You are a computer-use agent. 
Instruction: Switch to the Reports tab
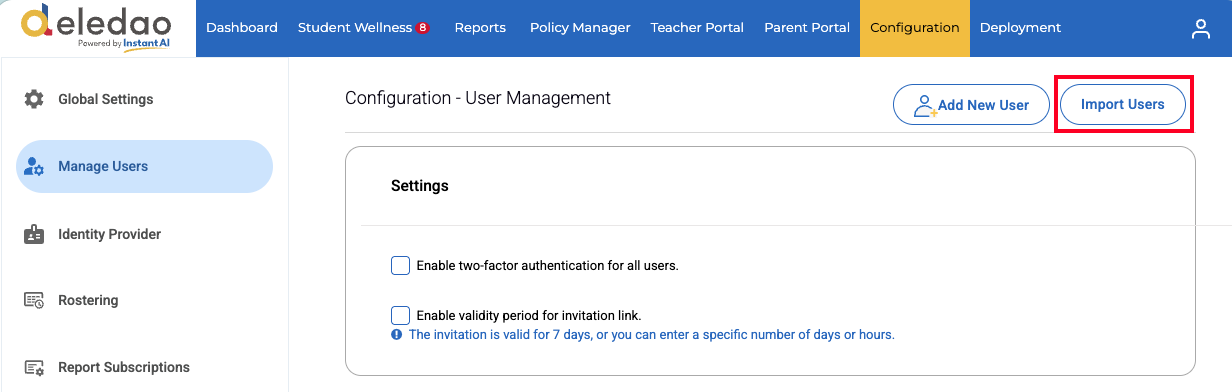[480, 28]
